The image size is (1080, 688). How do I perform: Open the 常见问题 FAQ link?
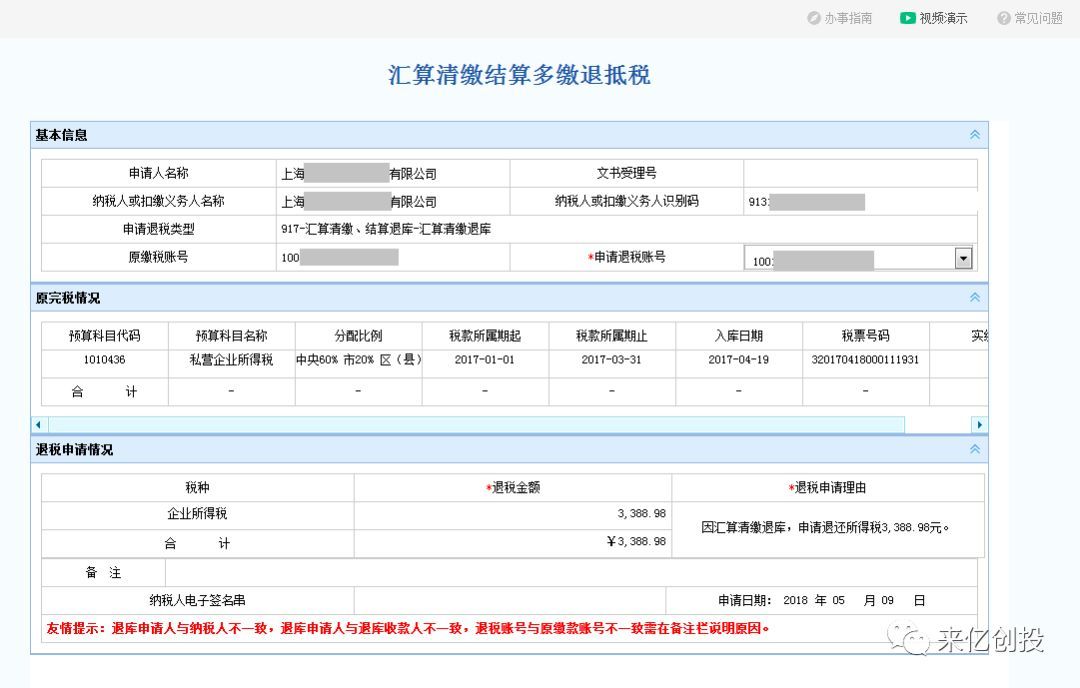(1038, 18)
